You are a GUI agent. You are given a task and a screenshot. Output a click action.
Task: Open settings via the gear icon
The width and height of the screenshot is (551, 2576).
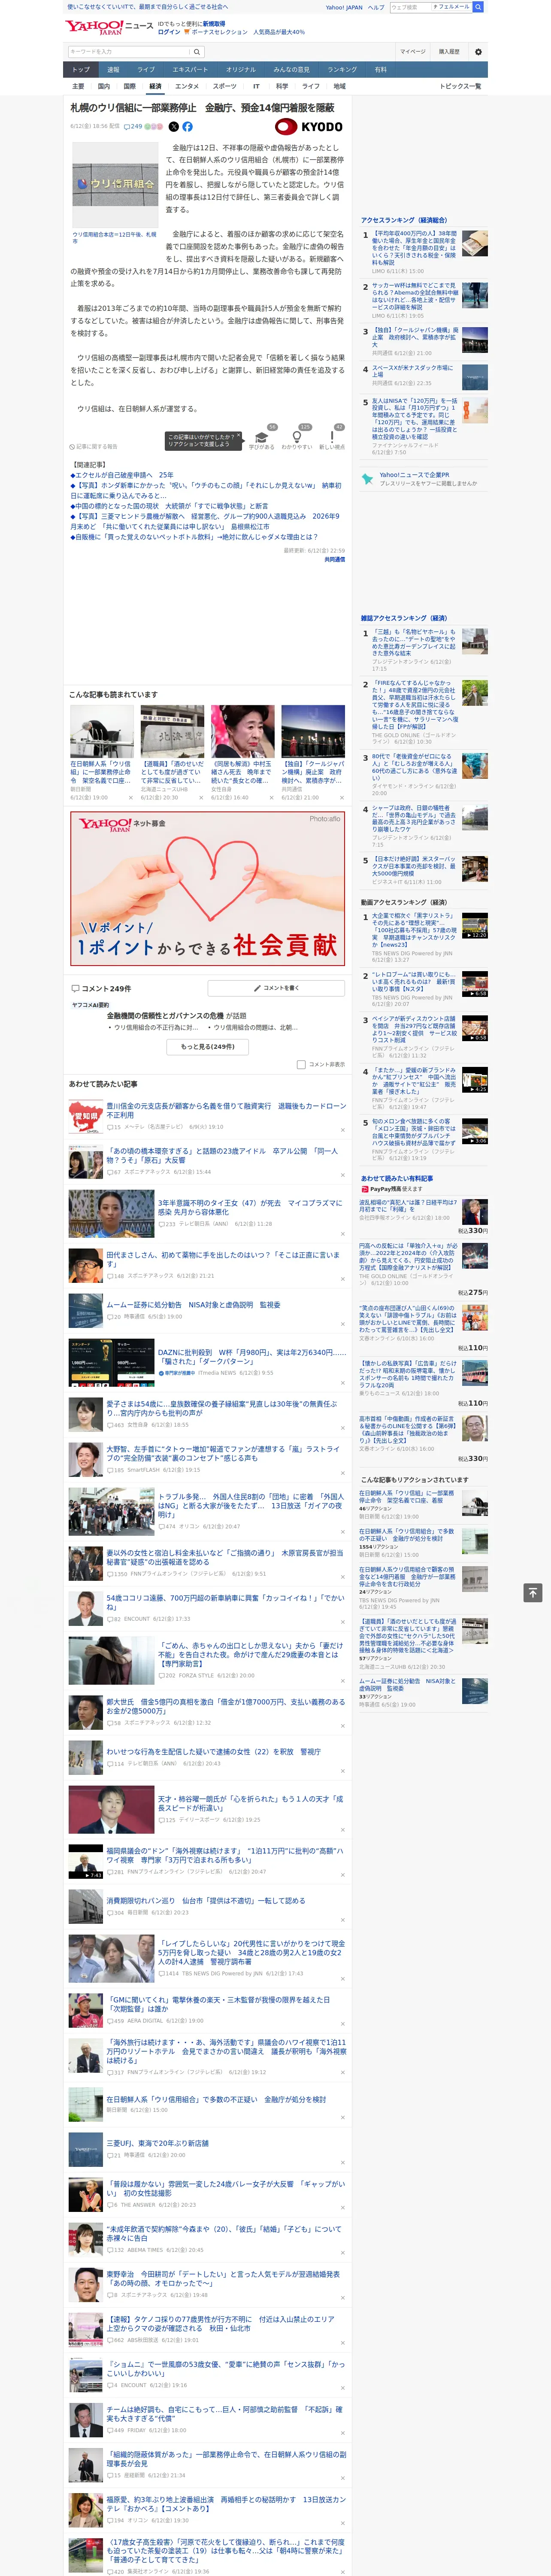[478, 52]
